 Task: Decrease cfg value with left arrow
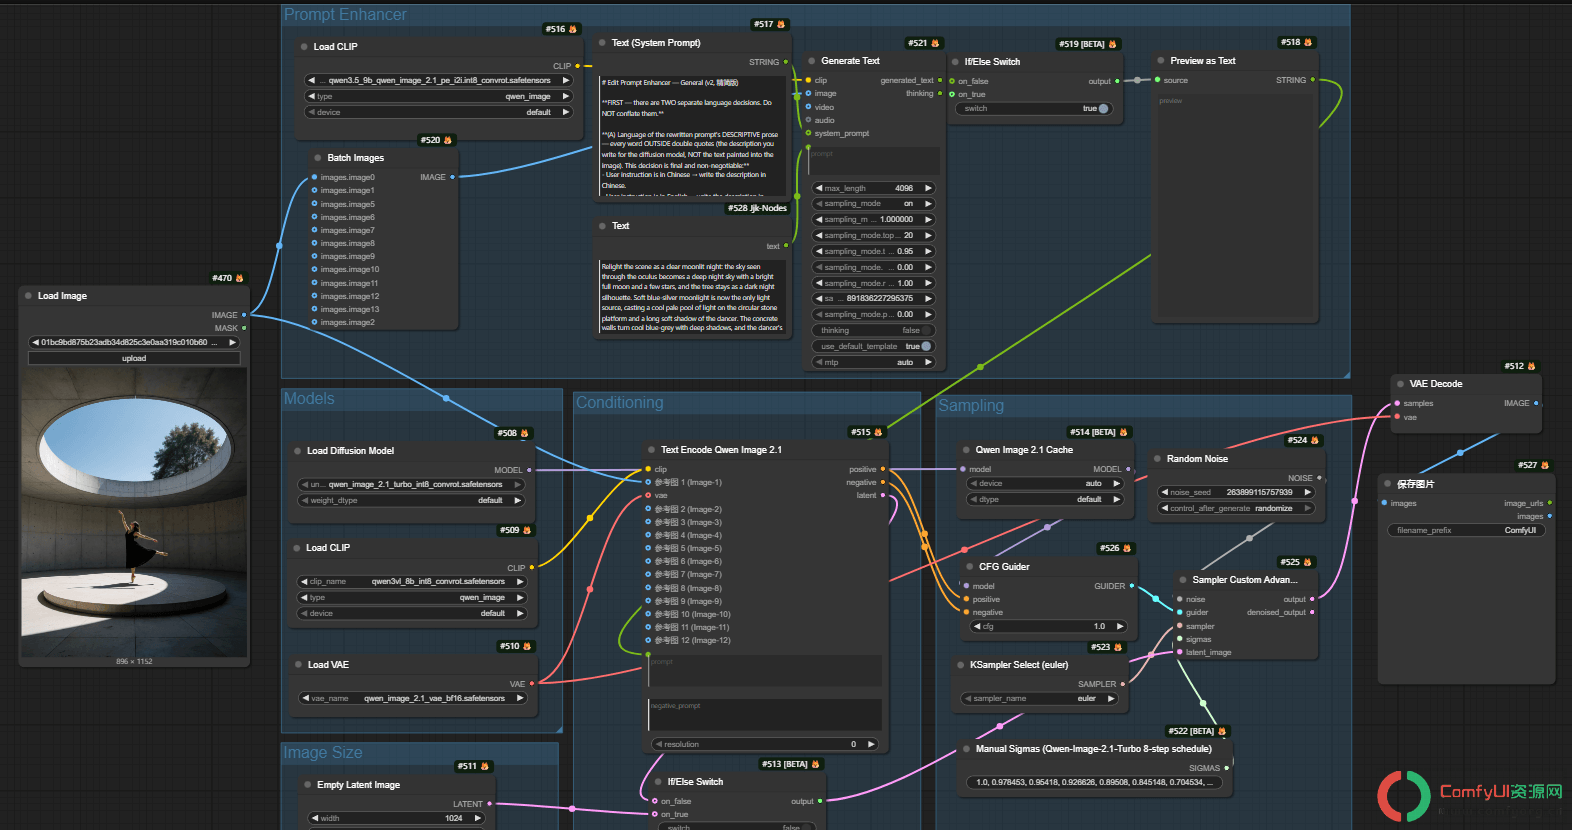pyautogui.click(x=977, y=626)
